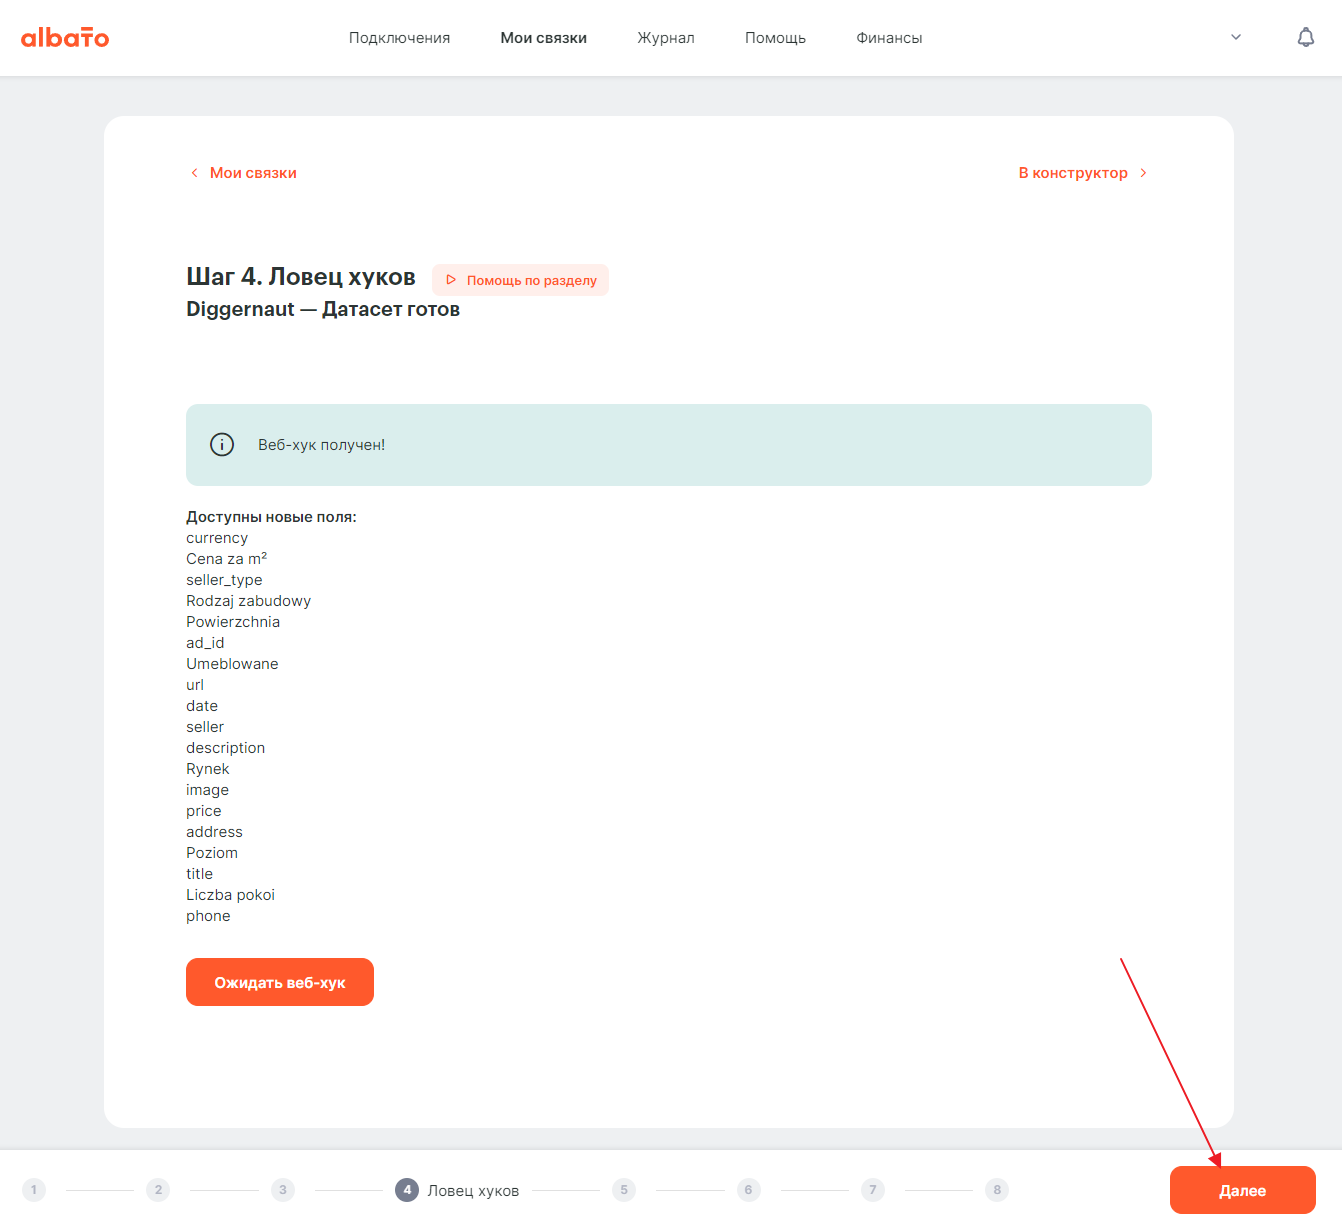1342x1224 pixels.
Task: Click the back chevron beside Мои связки
Action: click(194, 173)
